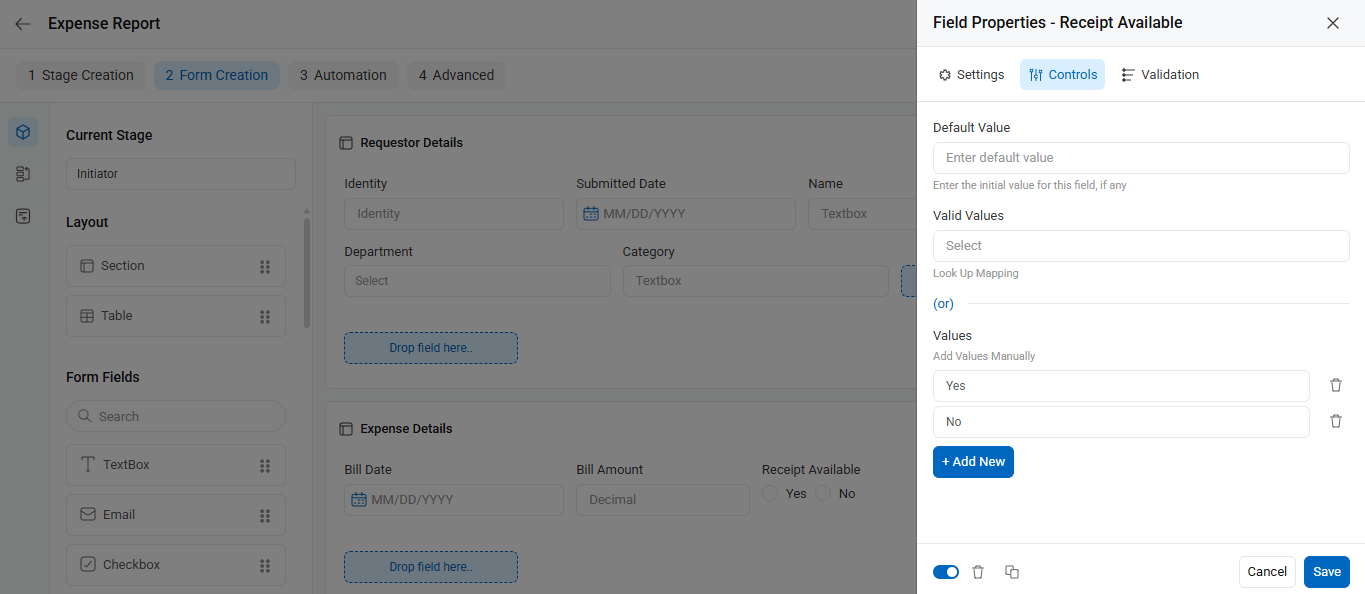Go back using the left arrow icon

point(22,23)
